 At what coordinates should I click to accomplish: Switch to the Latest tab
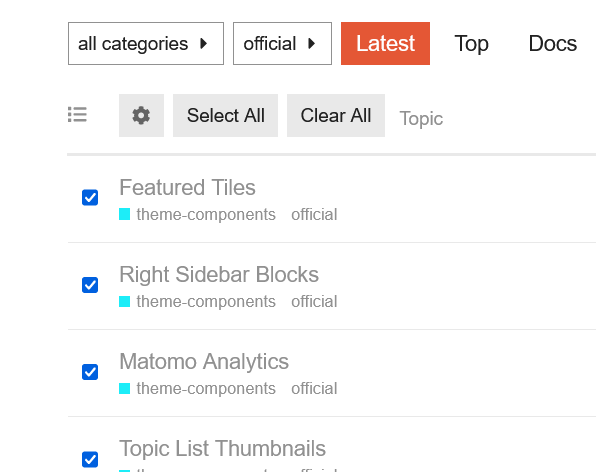pyautogui.click(x=385, y=44)
